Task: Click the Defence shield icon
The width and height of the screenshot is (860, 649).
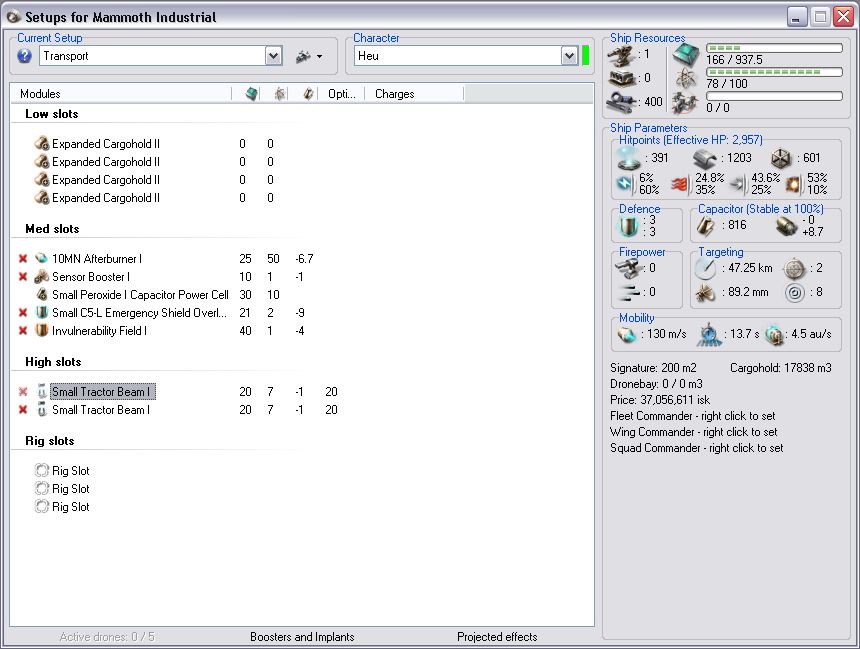Action: tap(629, 226)
